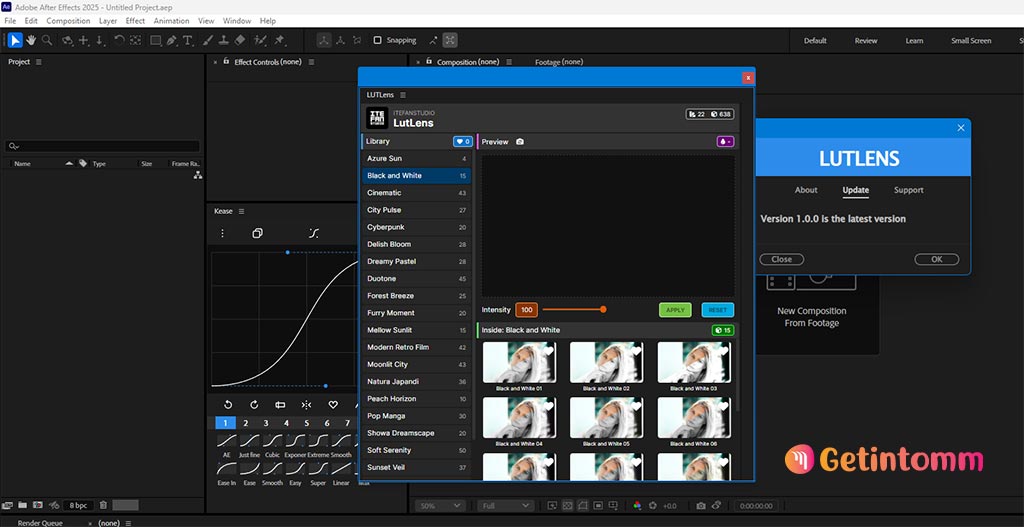The width and height of the screenshot is (1024, 527).
Task: Select the Cinematic library category
Action: pos(415,193)
